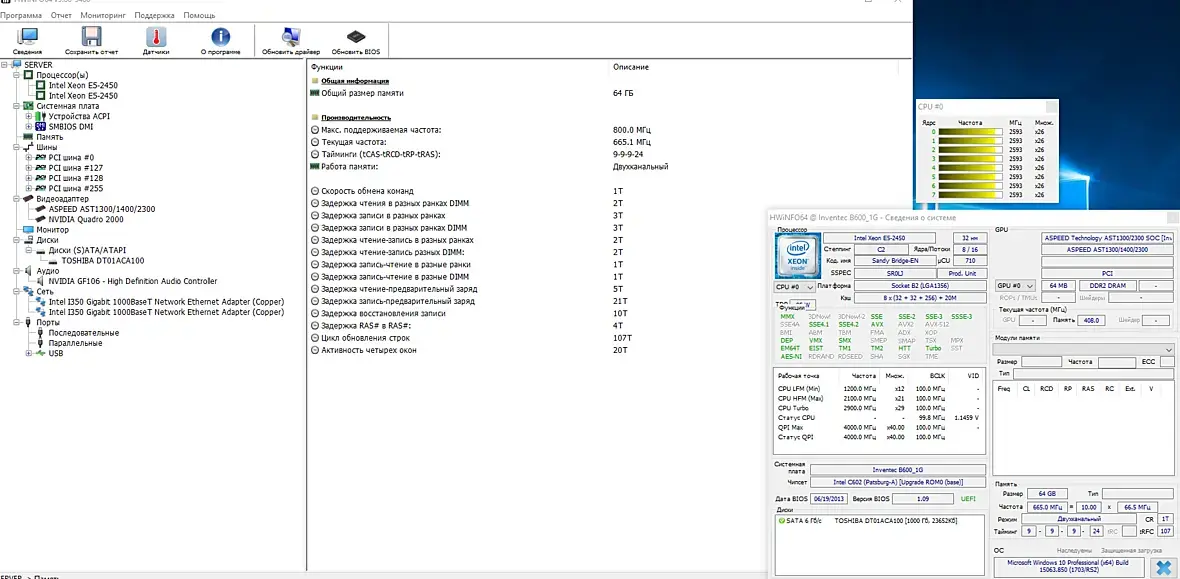Open the CPU #0 selector dropdown
The height and width of the screenshot is (579, 1180).
tap(795, 287)
